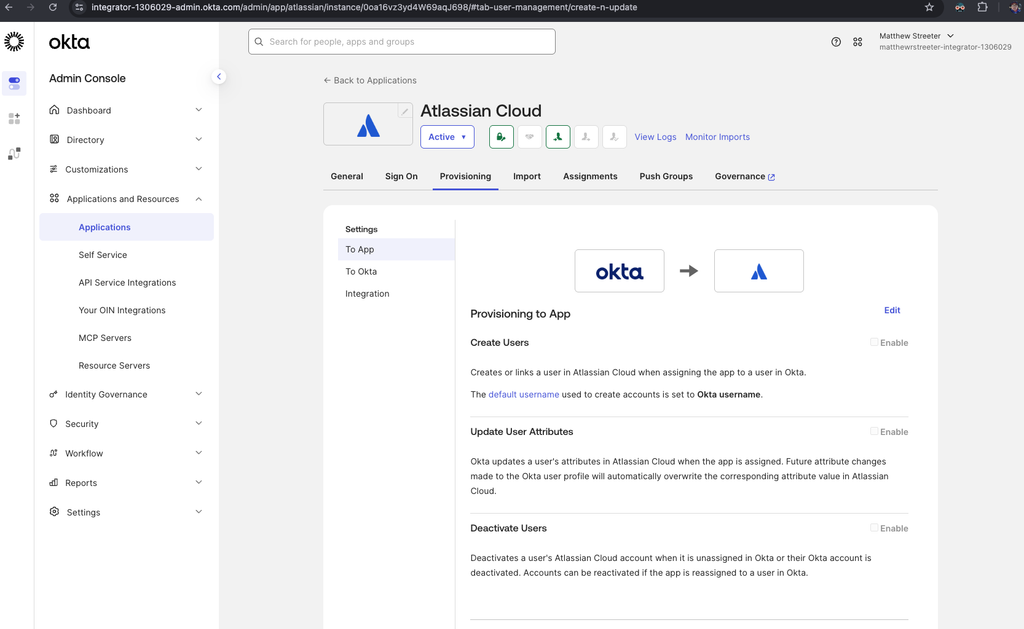Expand the Reports menu chevron
The width and height of the screenshot is (1024, 629).
click(199, 482)
